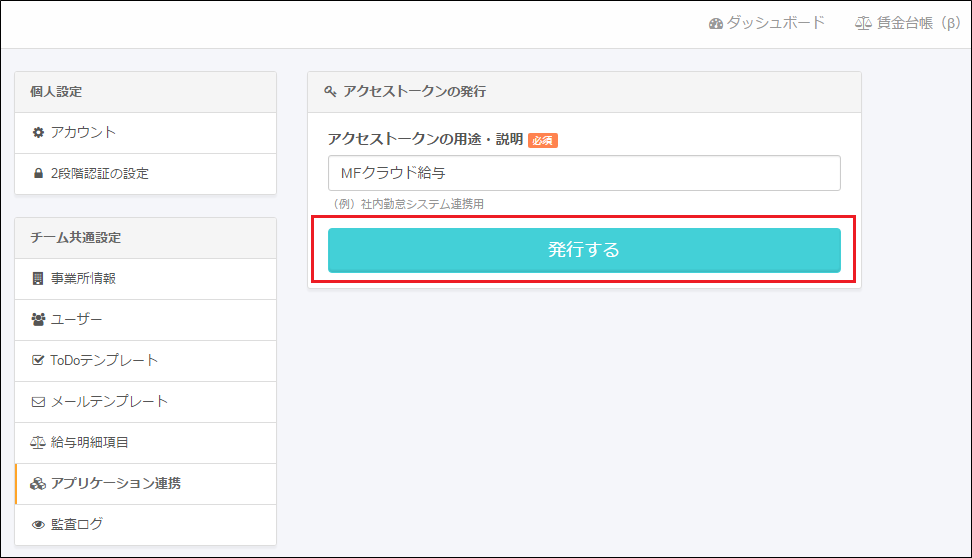
Task: Click the building icon beside 事業所情報
Action: (38, 278)
